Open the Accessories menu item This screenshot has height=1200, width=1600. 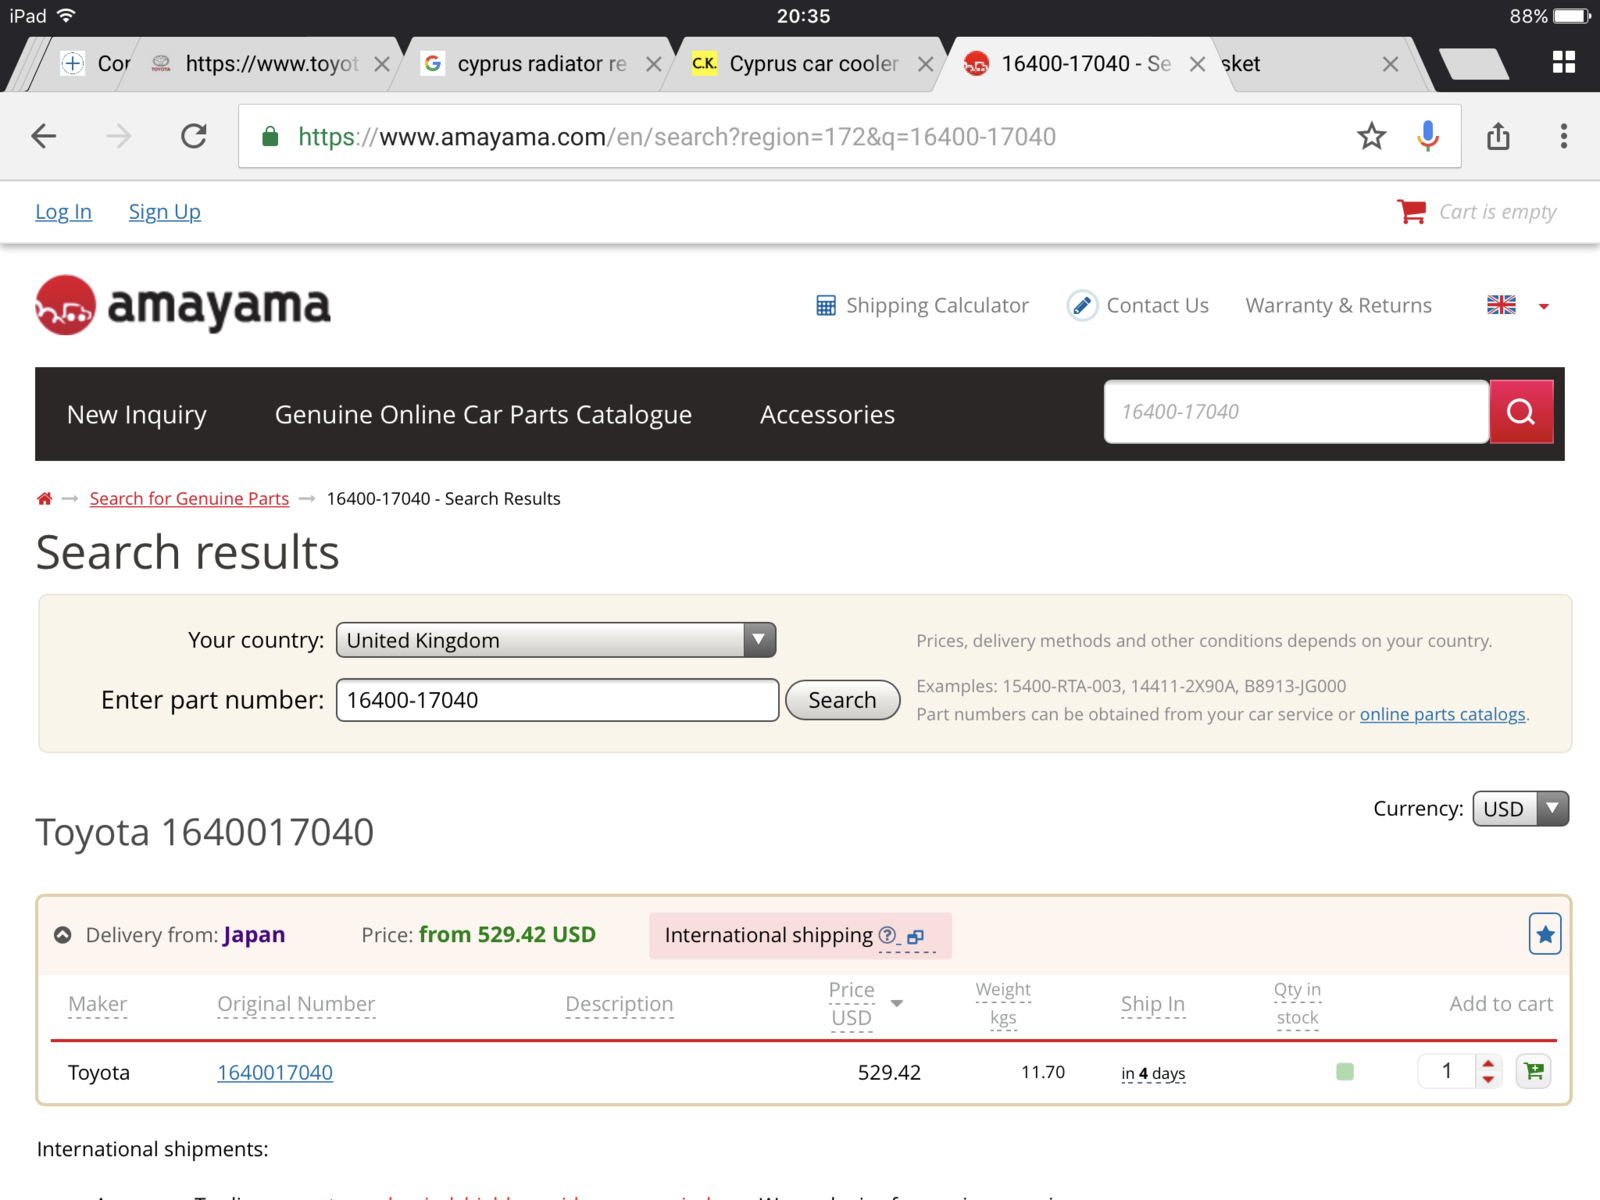point(827,414)
